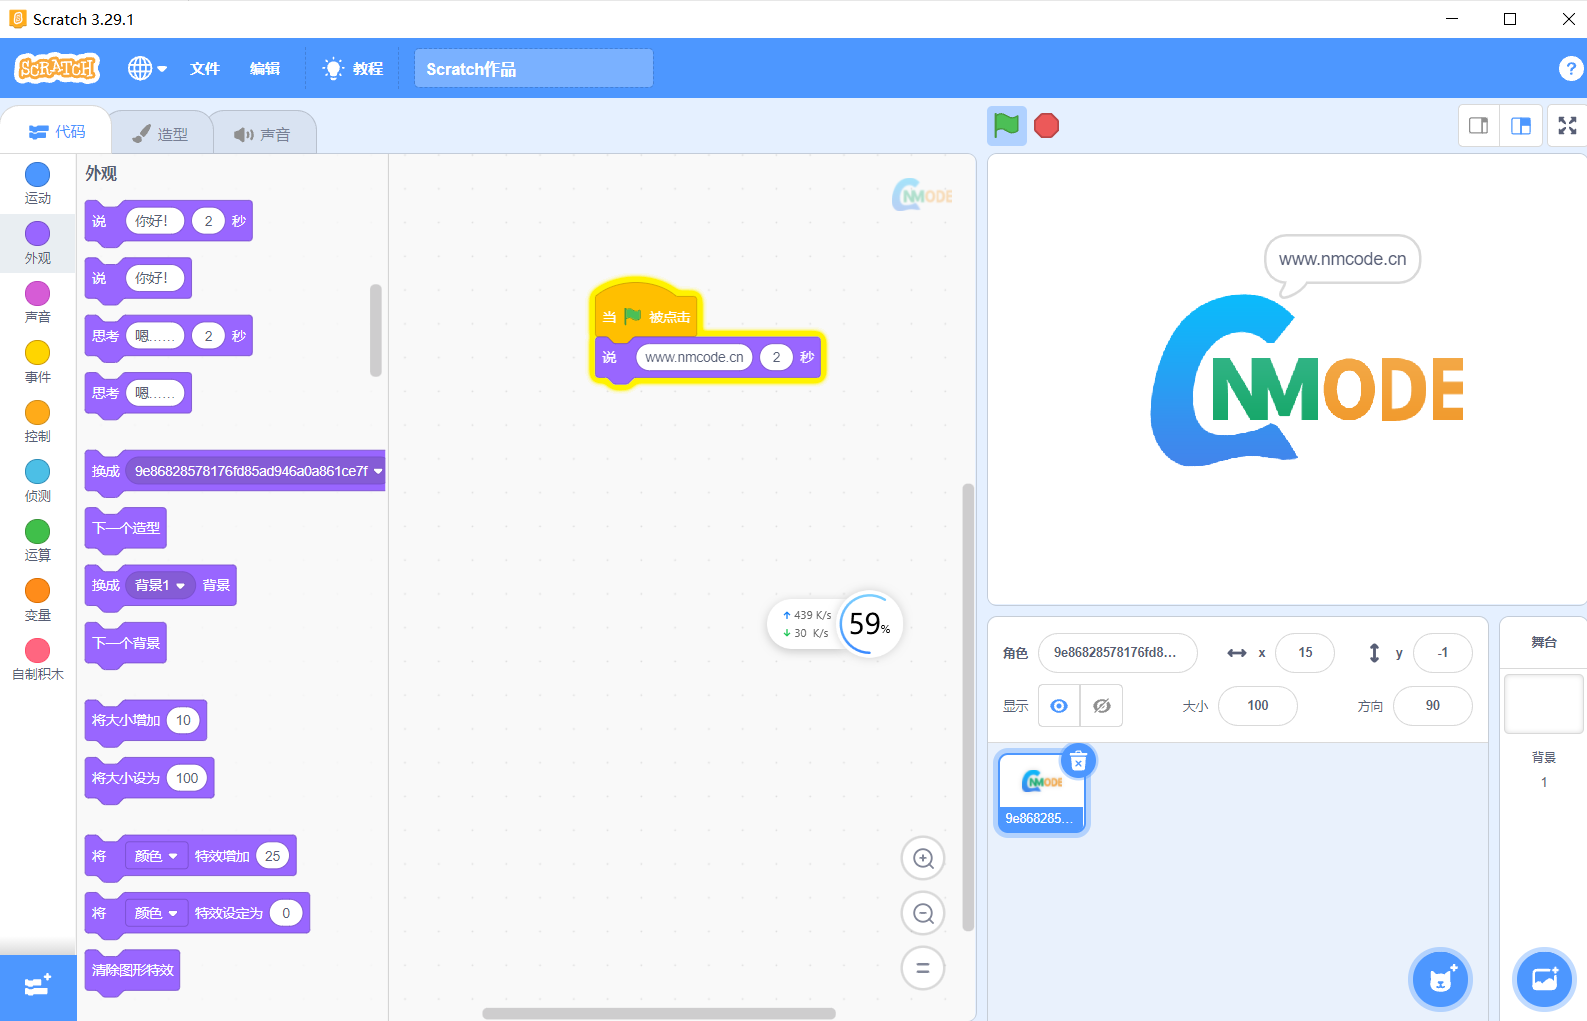1587x1021 pixels.
Task: Click the green flag to run
Action: click(1006, 126)
